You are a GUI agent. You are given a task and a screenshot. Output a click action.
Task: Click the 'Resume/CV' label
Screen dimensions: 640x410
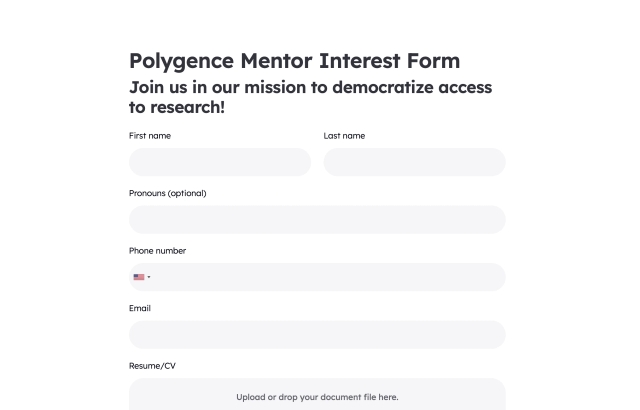(x=152, y=366)
